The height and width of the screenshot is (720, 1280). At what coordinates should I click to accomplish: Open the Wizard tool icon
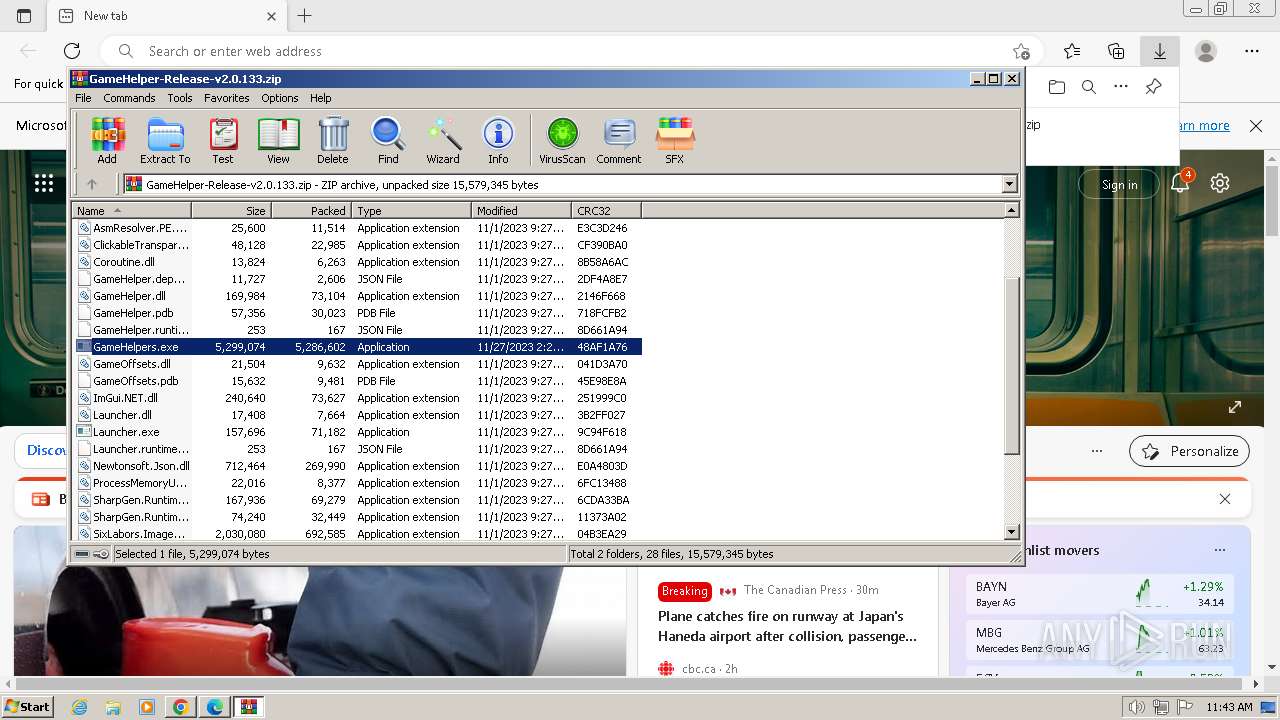click(x=443, y=141)
